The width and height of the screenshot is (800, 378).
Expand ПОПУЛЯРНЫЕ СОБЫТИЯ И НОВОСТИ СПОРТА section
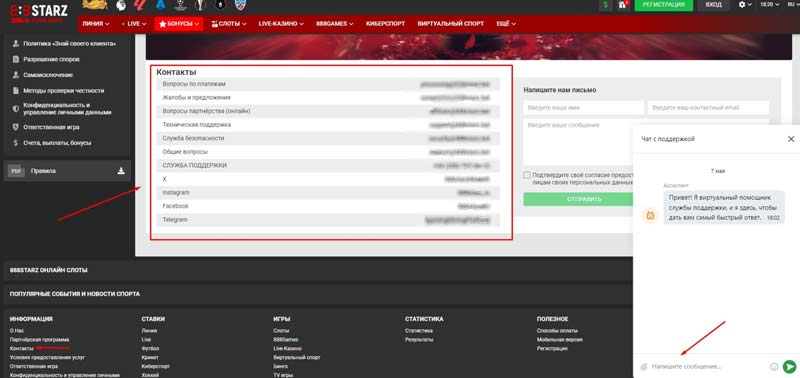pos(318,294)
